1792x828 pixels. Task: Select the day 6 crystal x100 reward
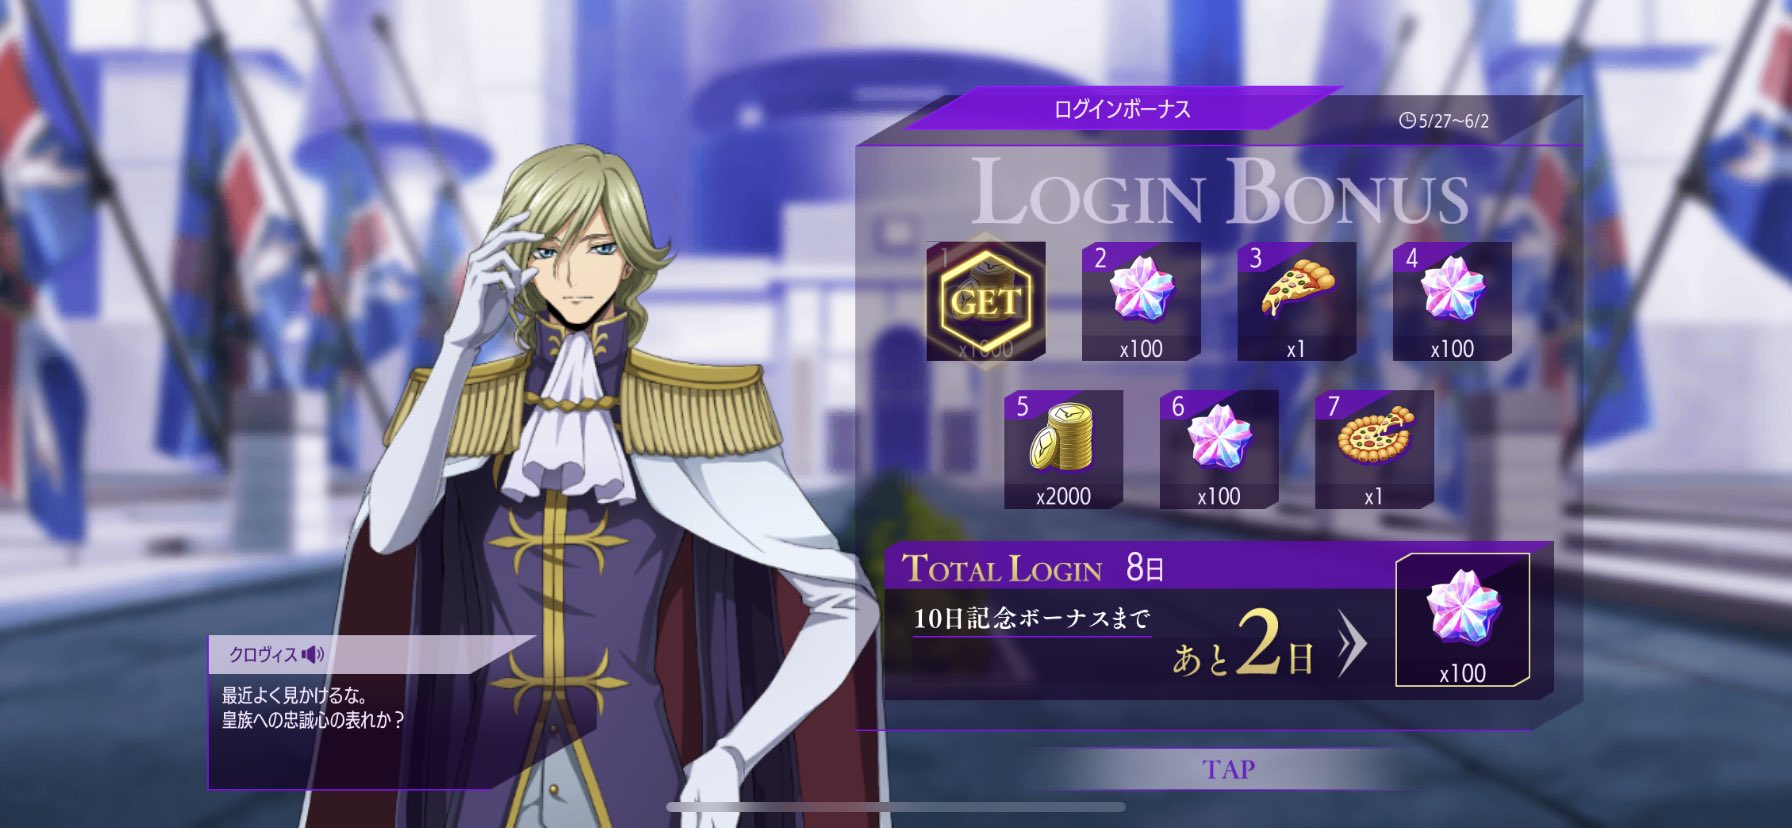(x=1219, y=449)
